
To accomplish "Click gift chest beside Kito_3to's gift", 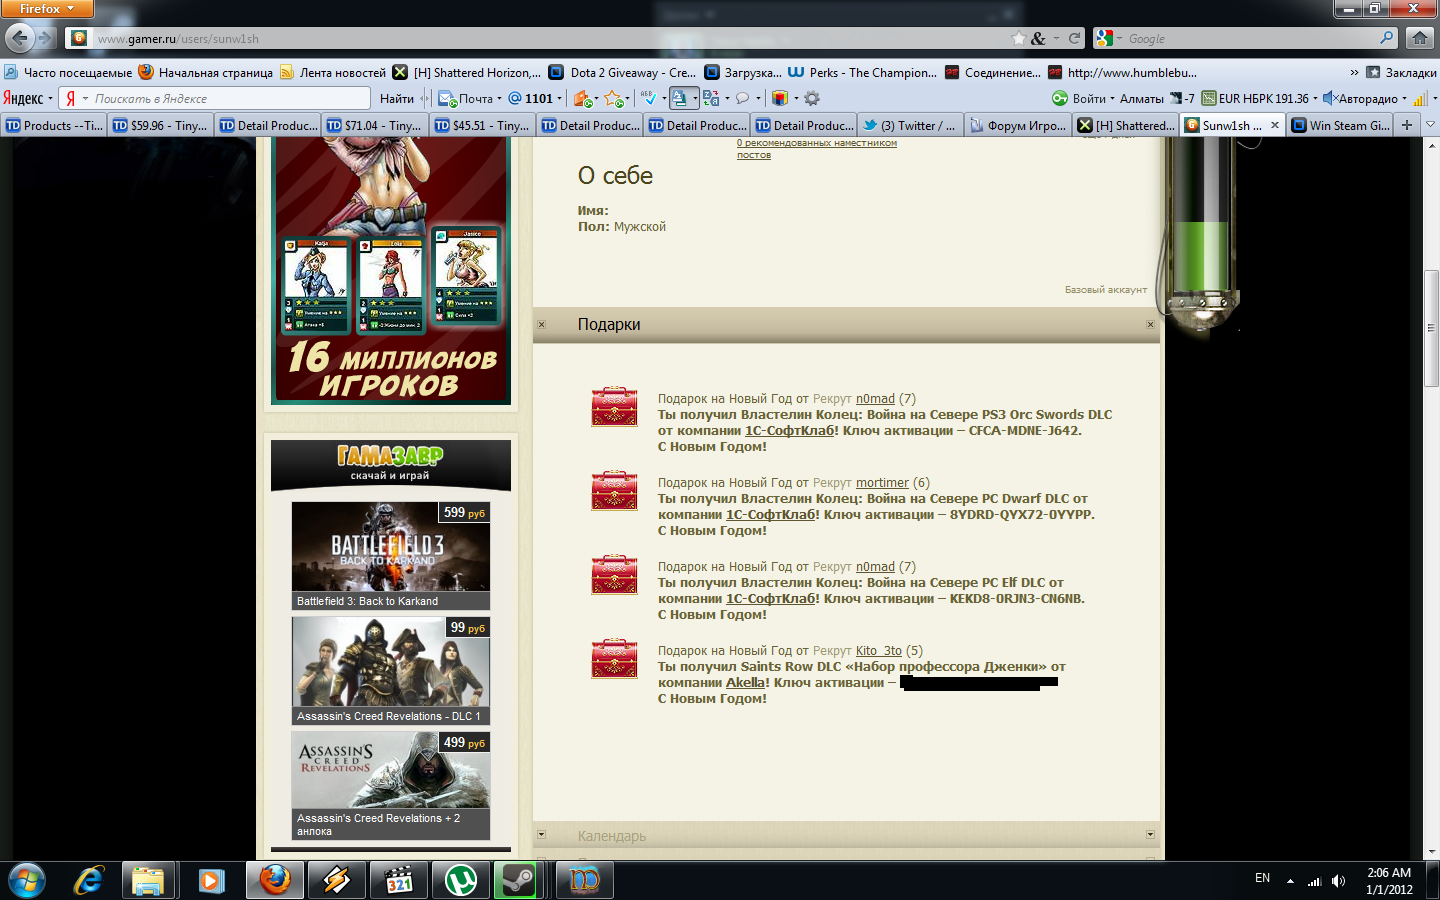I will point(614,658).
